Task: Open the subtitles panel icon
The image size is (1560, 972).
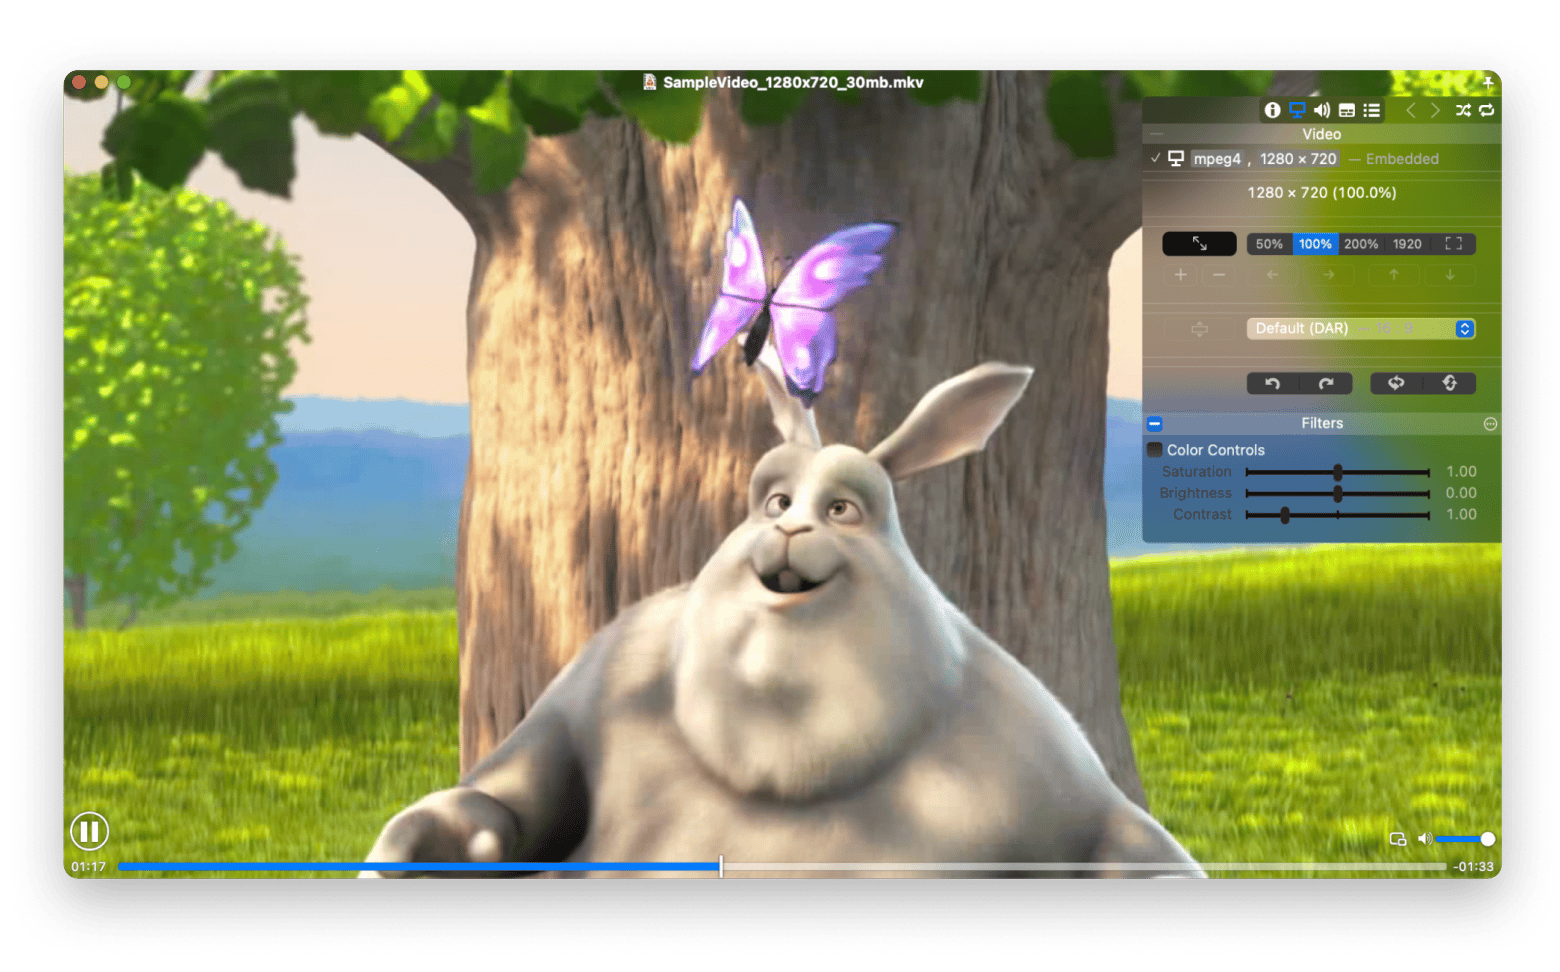Action: coord(1347,110)
